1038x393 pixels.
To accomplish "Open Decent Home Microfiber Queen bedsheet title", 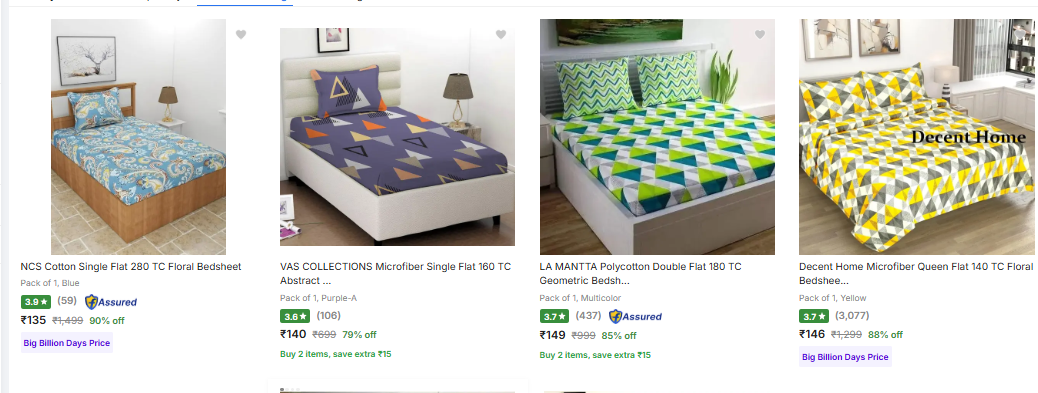I will [916, 273].
